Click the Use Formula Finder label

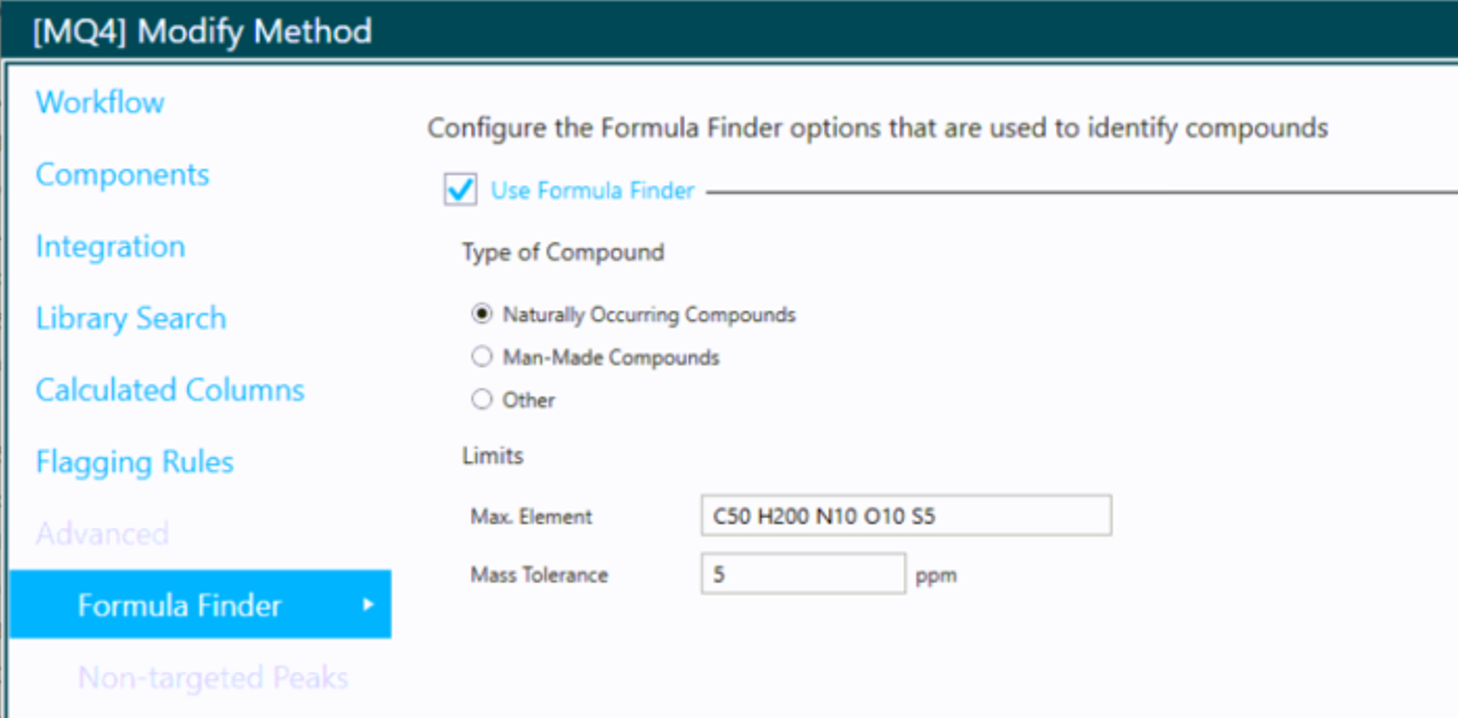pos(592,190)
